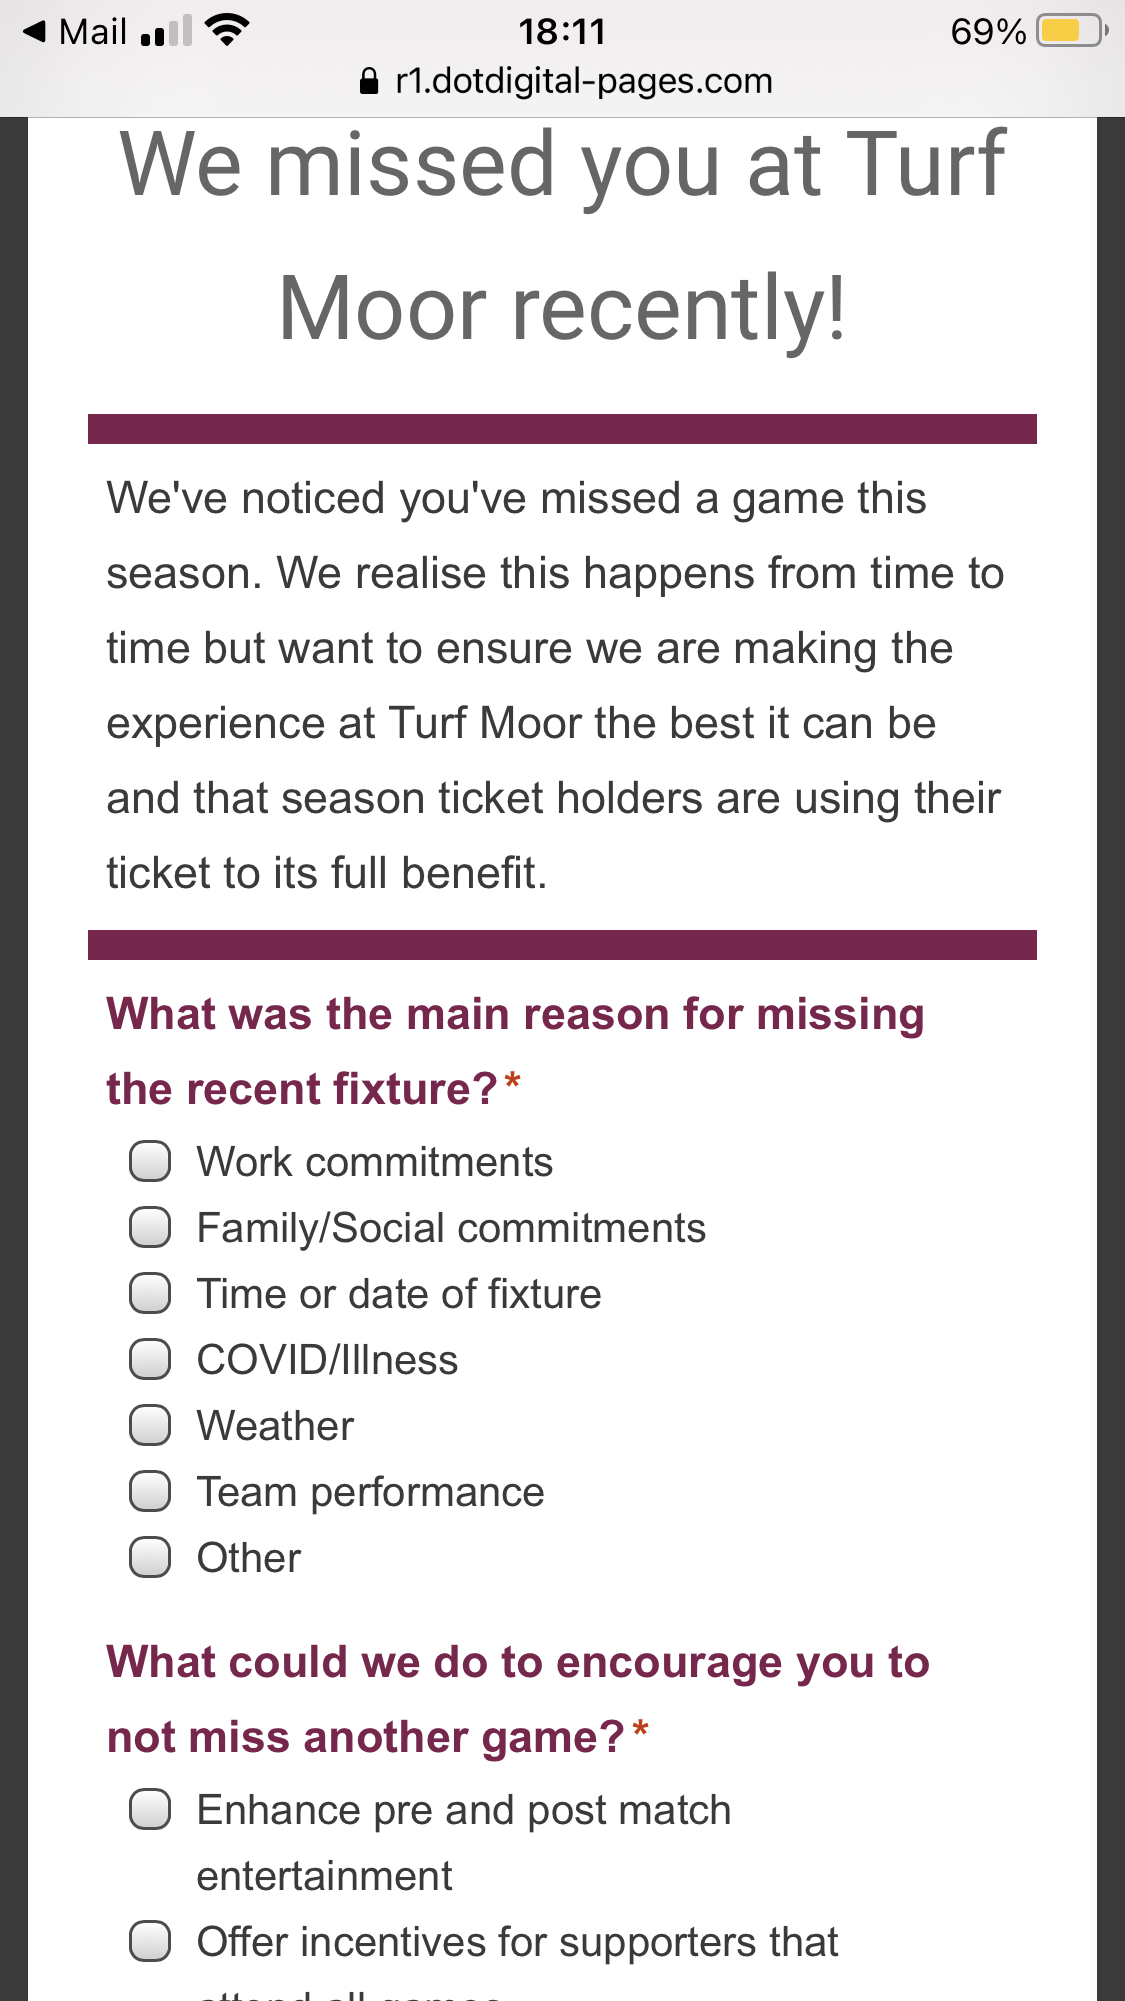This screenshot has width=1125, height=2001.
Task: Tap the battery indicator icon
Action: [x=1071, y=31]
